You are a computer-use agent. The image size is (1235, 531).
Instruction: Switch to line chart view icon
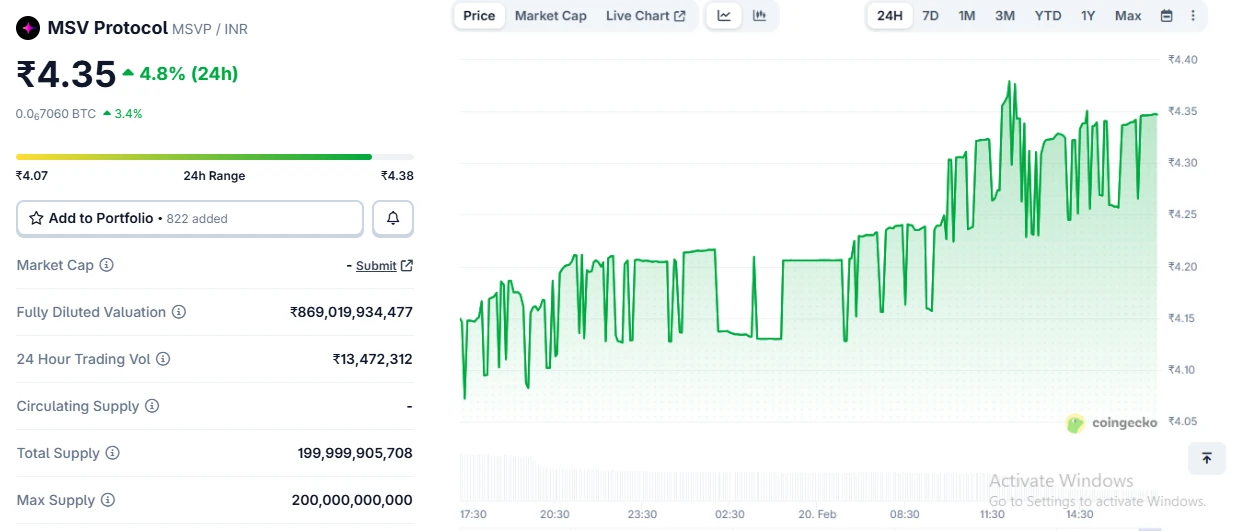[725, 15]
